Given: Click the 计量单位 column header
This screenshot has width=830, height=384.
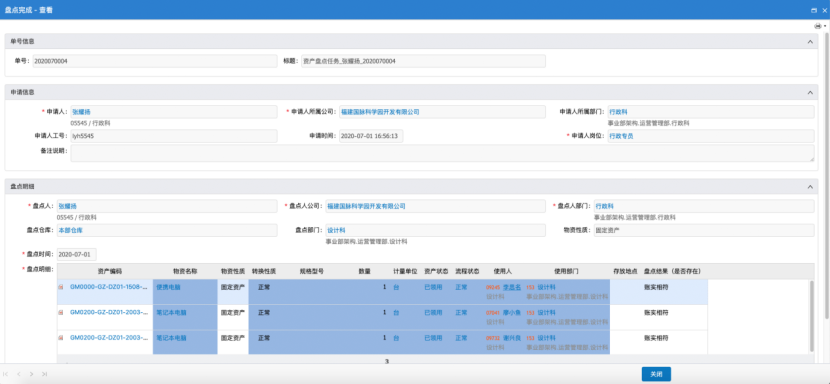Looking at the screenshot, I should click(x=405, y=271).
